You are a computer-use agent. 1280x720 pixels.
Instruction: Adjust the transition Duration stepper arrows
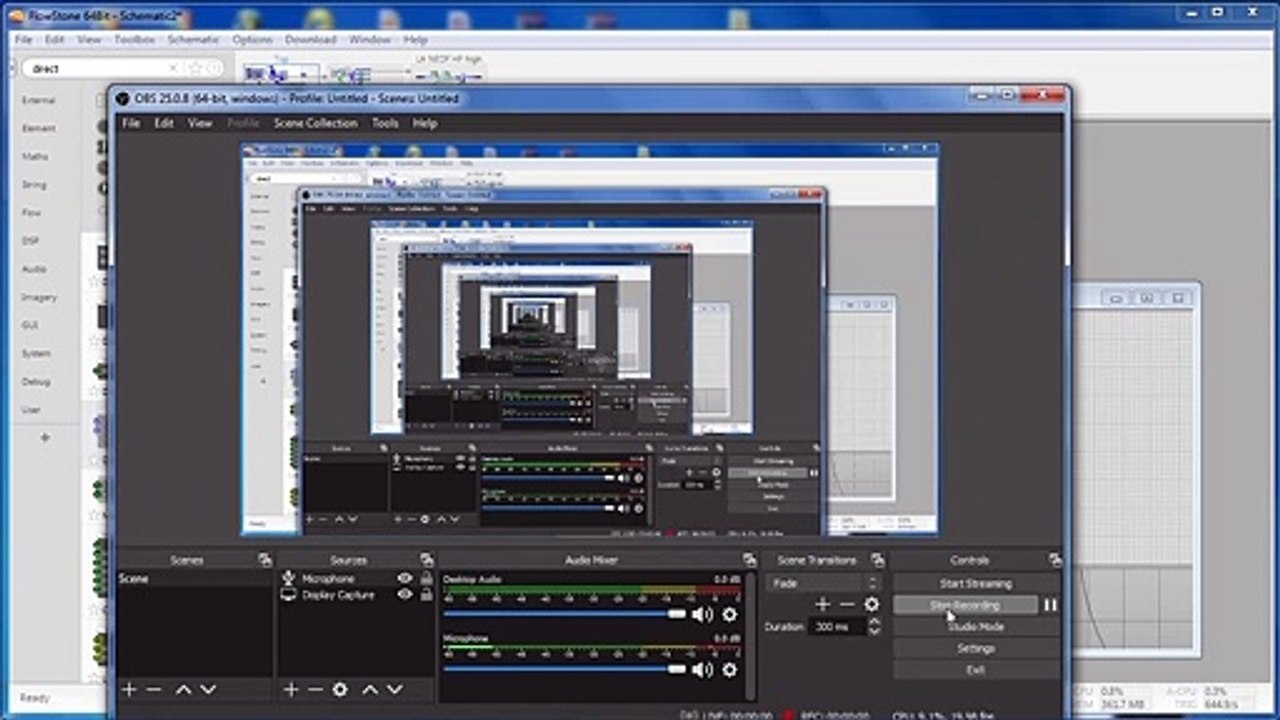click(x=875, y=626)
